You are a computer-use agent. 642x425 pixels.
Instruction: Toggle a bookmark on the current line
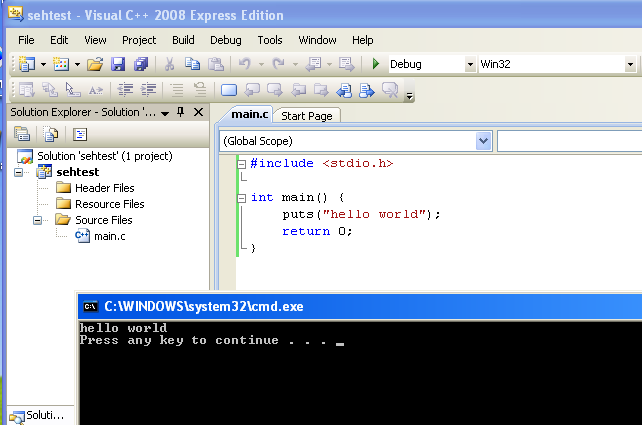pyautogui.click(x=229, y=90)
